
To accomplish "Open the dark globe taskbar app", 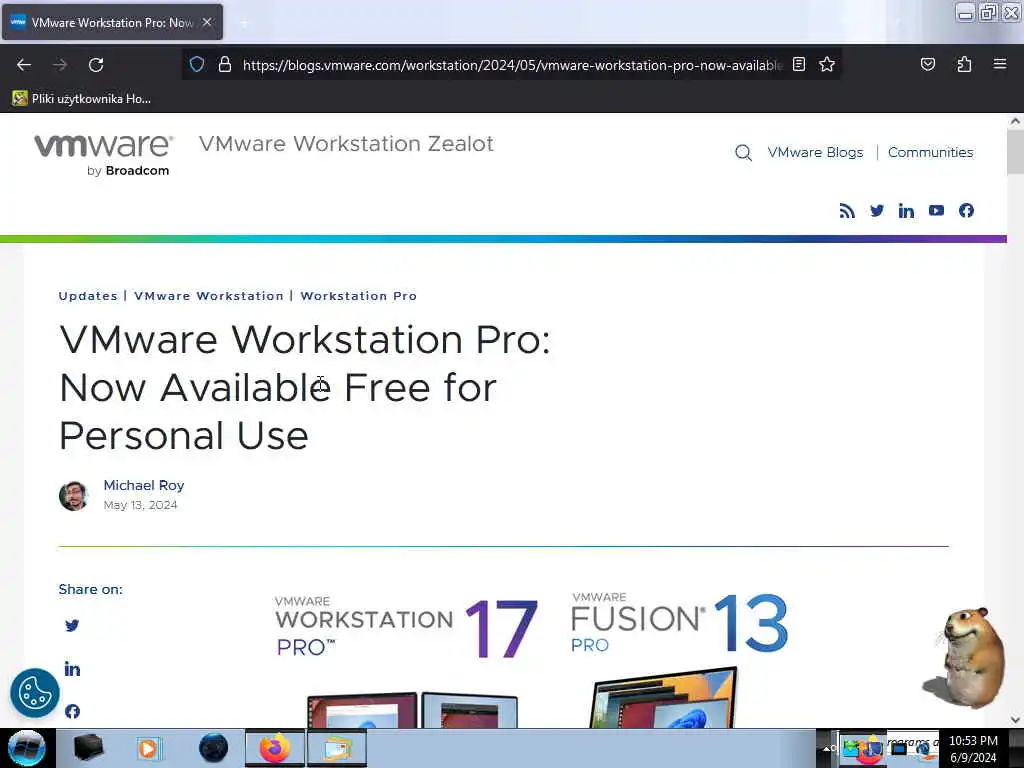I will [x=213, y=748].
